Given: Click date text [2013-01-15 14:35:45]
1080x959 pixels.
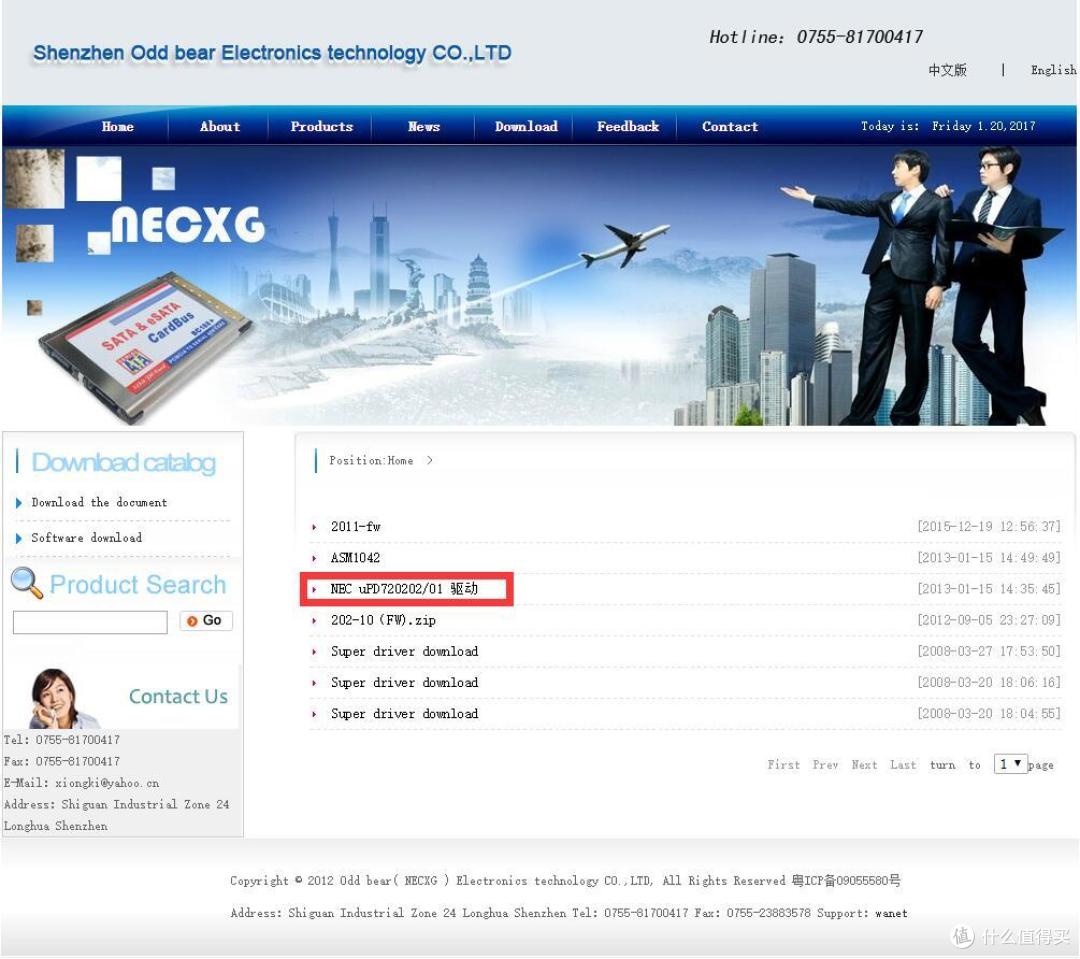Looking at the screenshot, I should (x=988, y=589).
